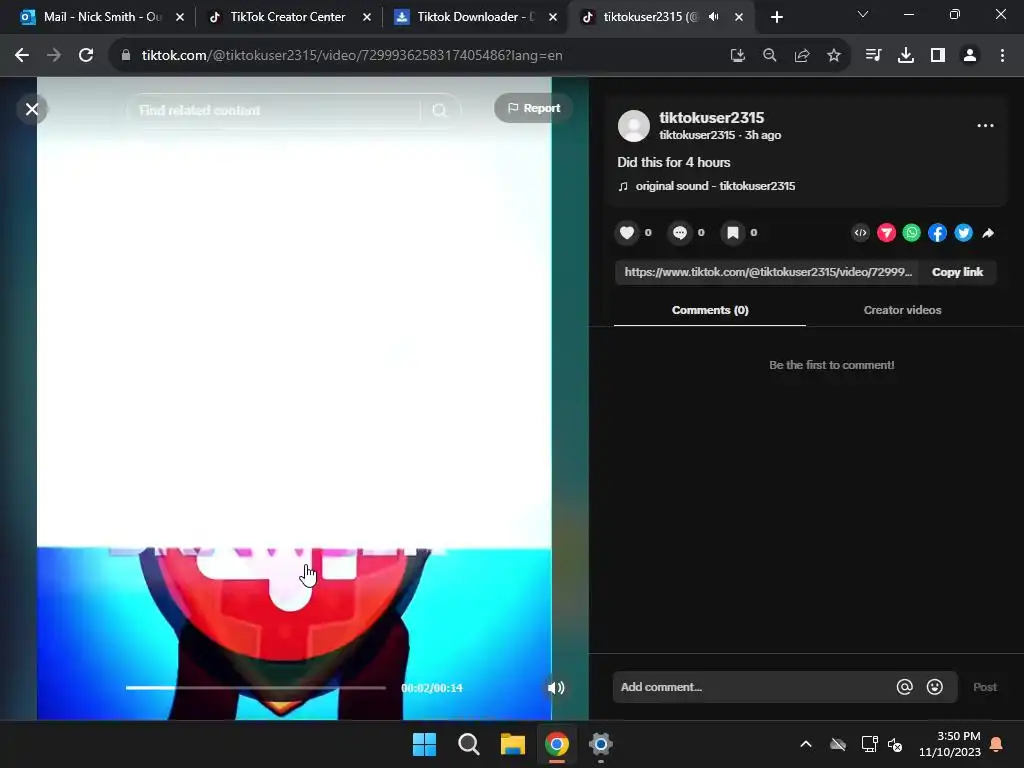Expand the tab search chevron

click(x=863, y=14)
